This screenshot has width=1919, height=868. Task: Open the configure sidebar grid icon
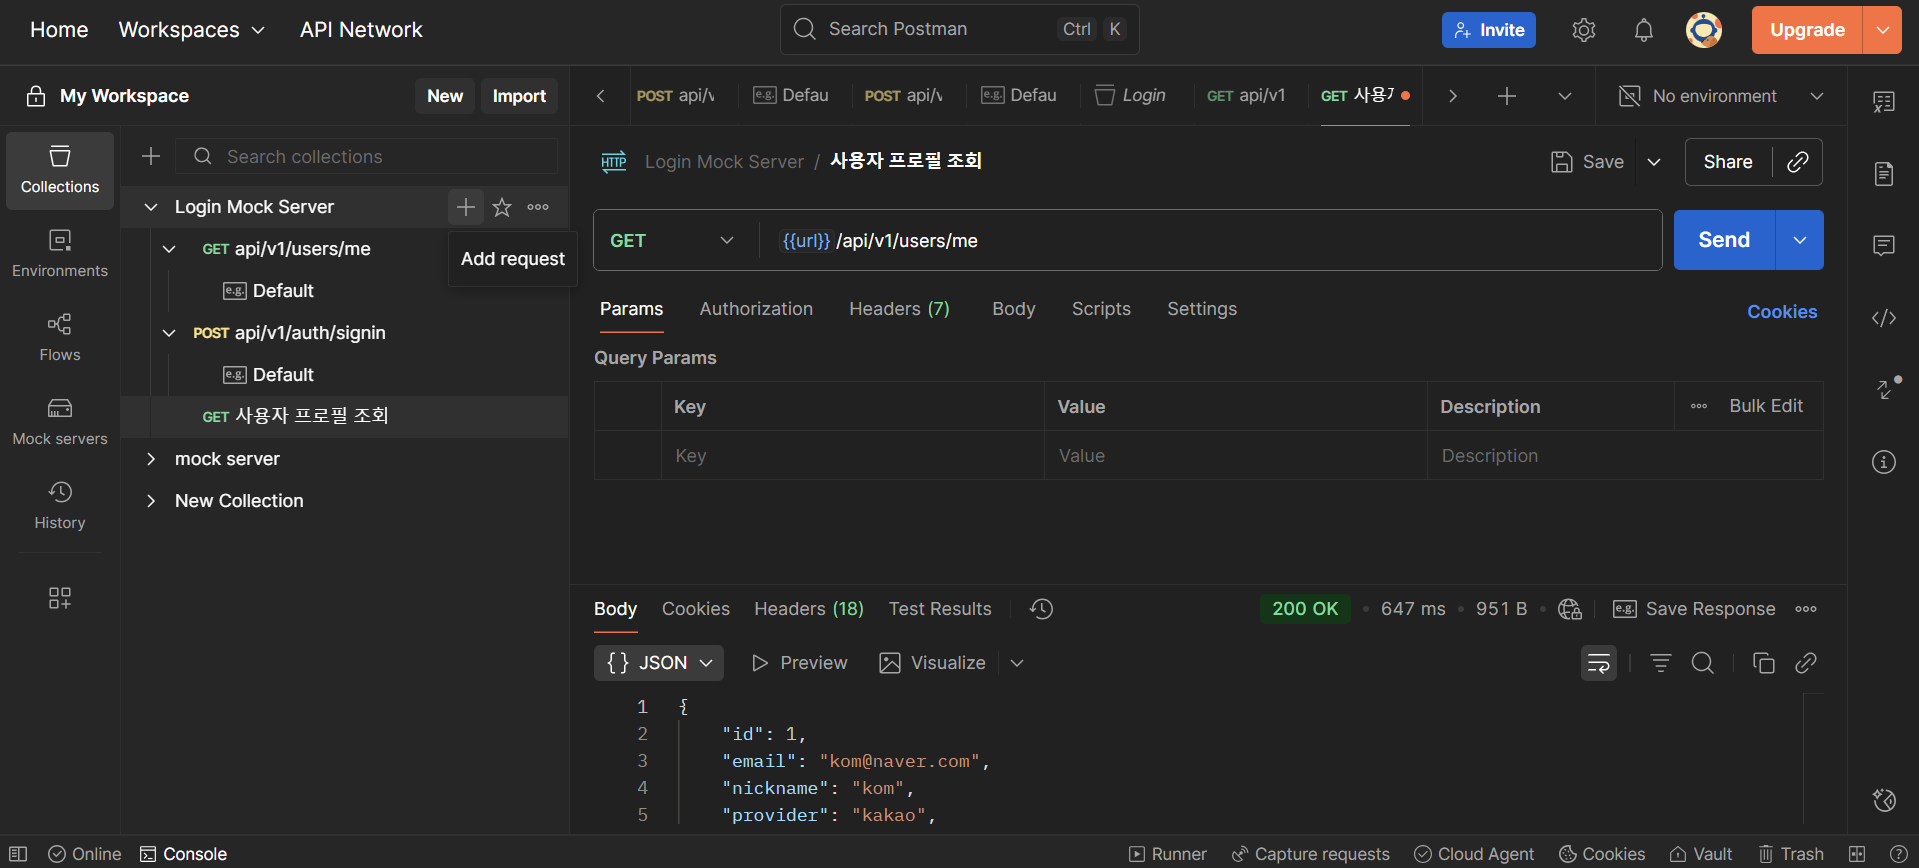tap(60, 598)
